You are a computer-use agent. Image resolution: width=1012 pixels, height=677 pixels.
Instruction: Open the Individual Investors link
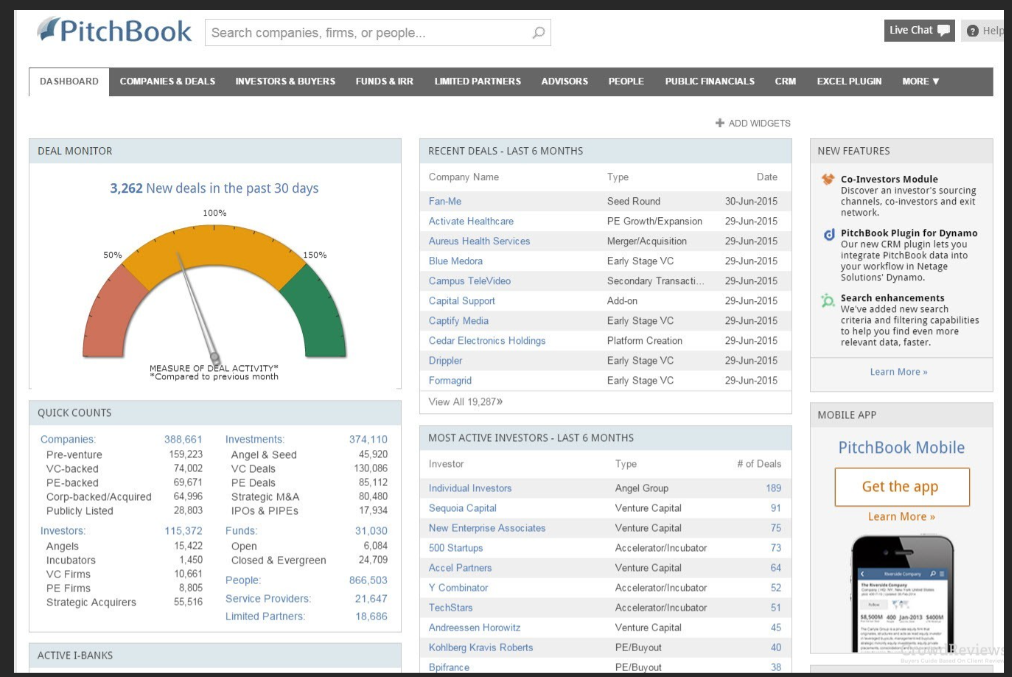[x=470, y=488]
